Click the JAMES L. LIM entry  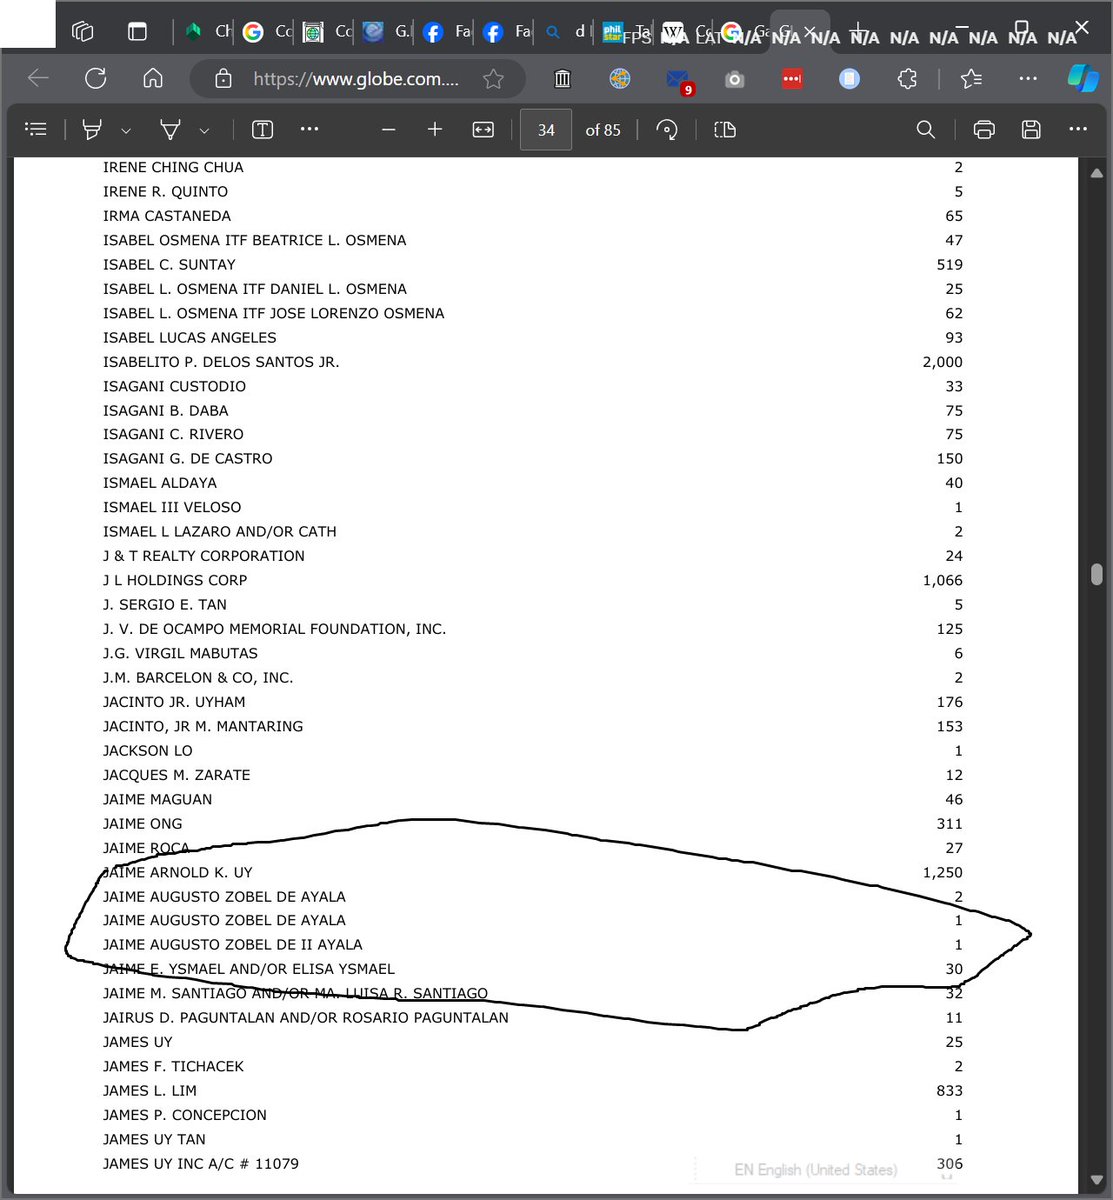coord(150,1091)
